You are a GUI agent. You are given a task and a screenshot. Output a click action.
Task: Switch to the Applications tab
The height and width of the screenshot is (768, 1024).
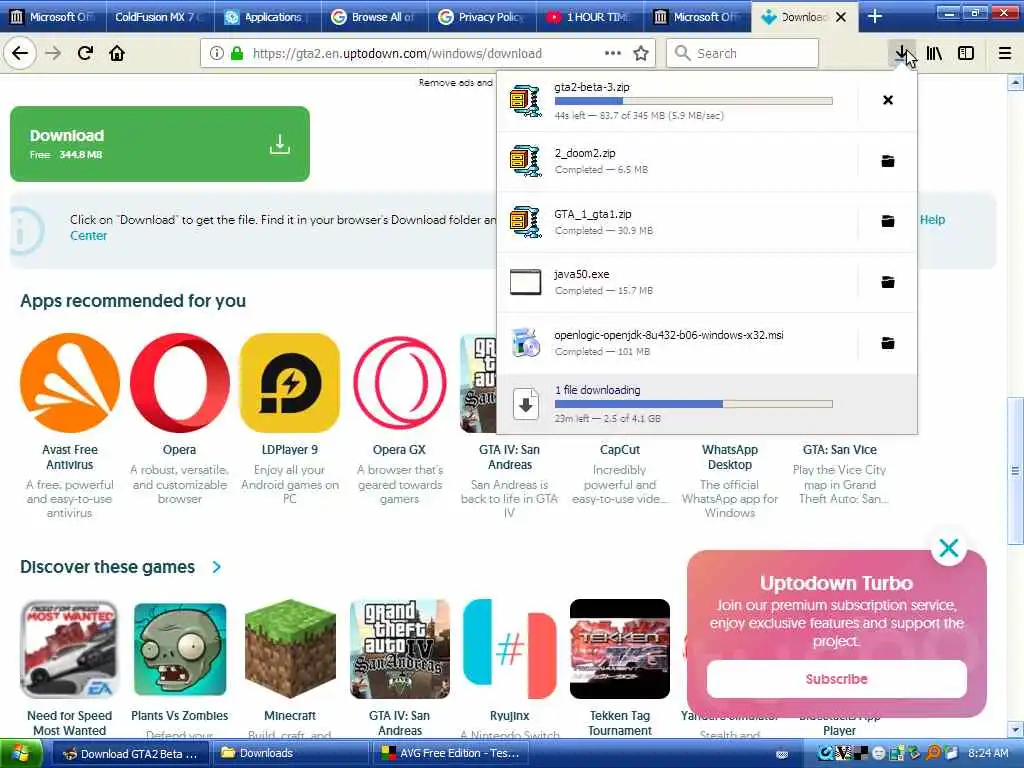(268, 17)
